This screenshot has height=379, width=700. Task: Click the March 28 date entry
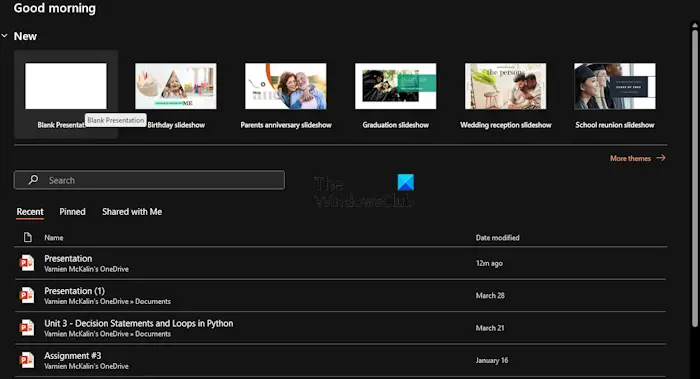(x=490, y=296)
